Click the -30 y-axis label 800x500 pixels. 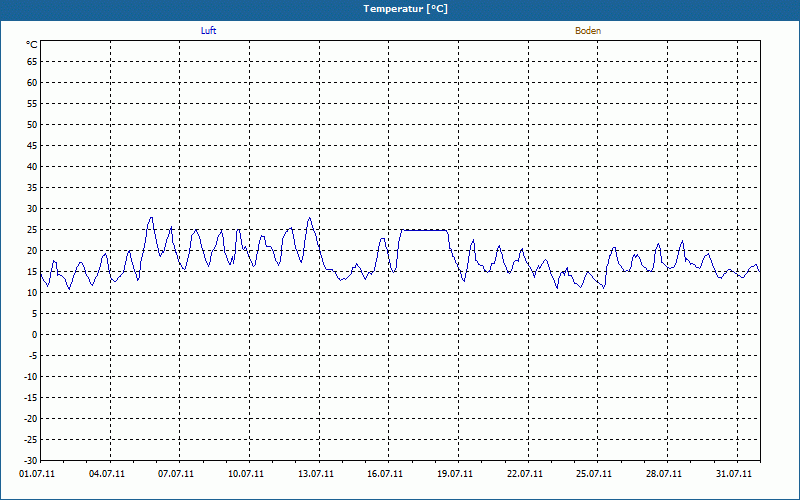(x=31, y=461)
